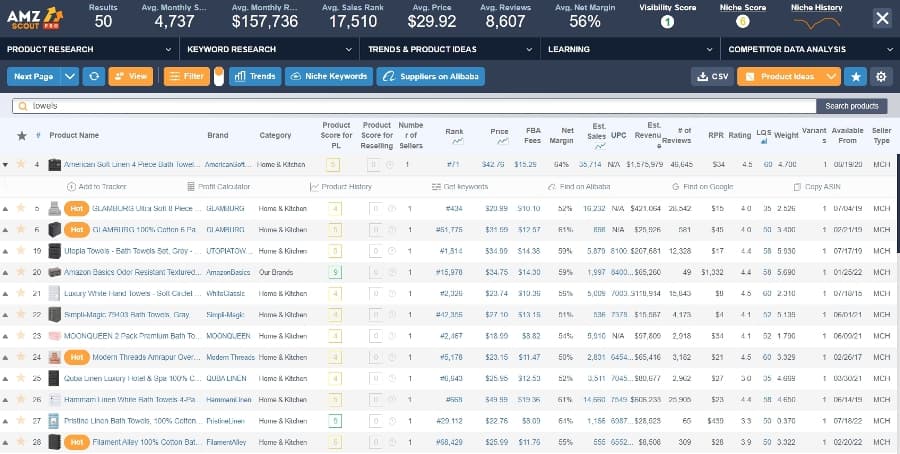
Task: Click Get keywords
Action: 460,187
